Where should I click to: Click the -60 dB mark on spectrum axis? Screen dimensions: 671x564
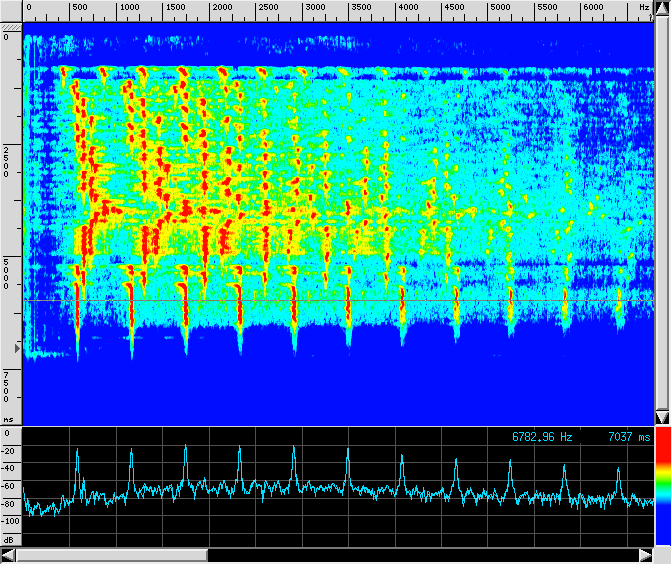[x=10, y=486]
